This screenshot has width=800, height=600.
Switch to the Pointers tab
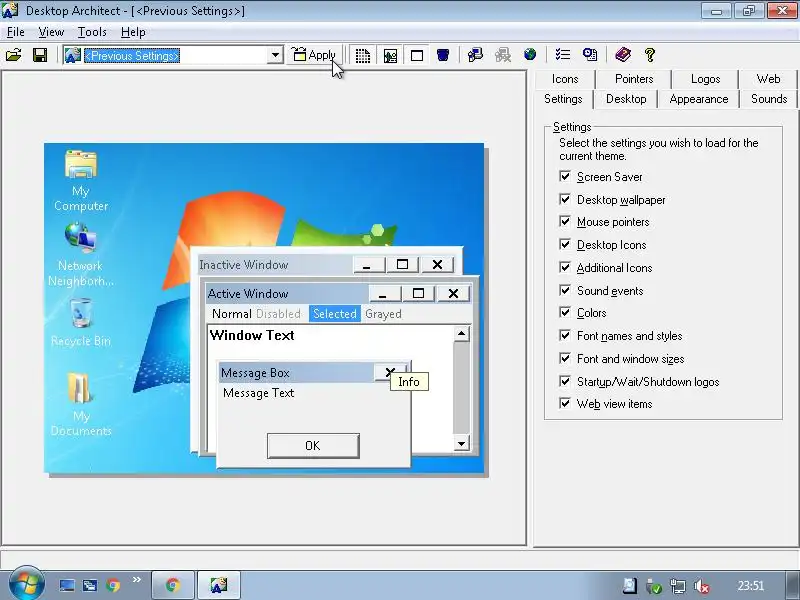634,79
